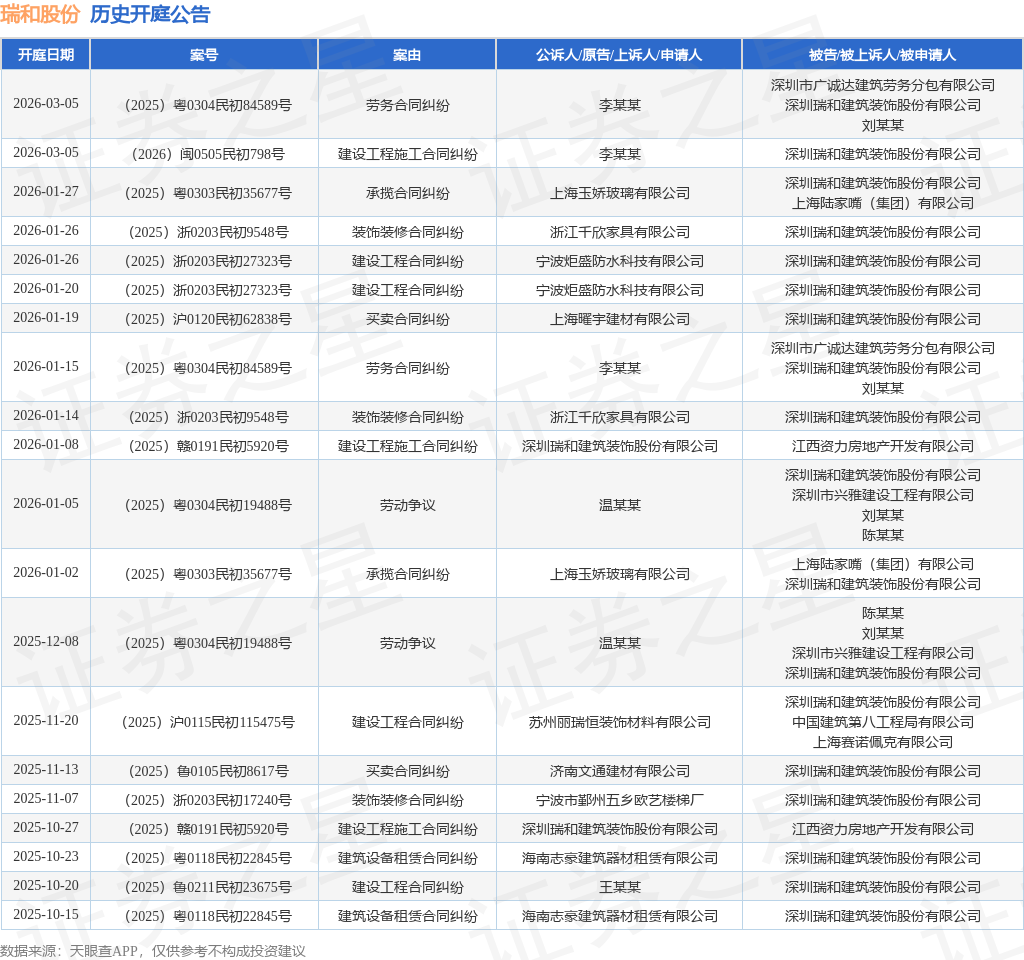Click case number (2025)沪0115民初115475号
This screenshot has height=960, width=1024.
208,722
